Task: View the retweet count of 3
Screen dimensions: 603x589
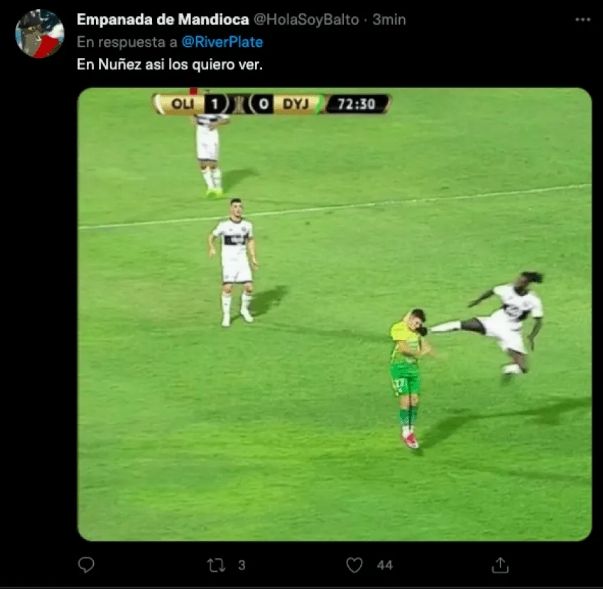Action: point(242,565)
